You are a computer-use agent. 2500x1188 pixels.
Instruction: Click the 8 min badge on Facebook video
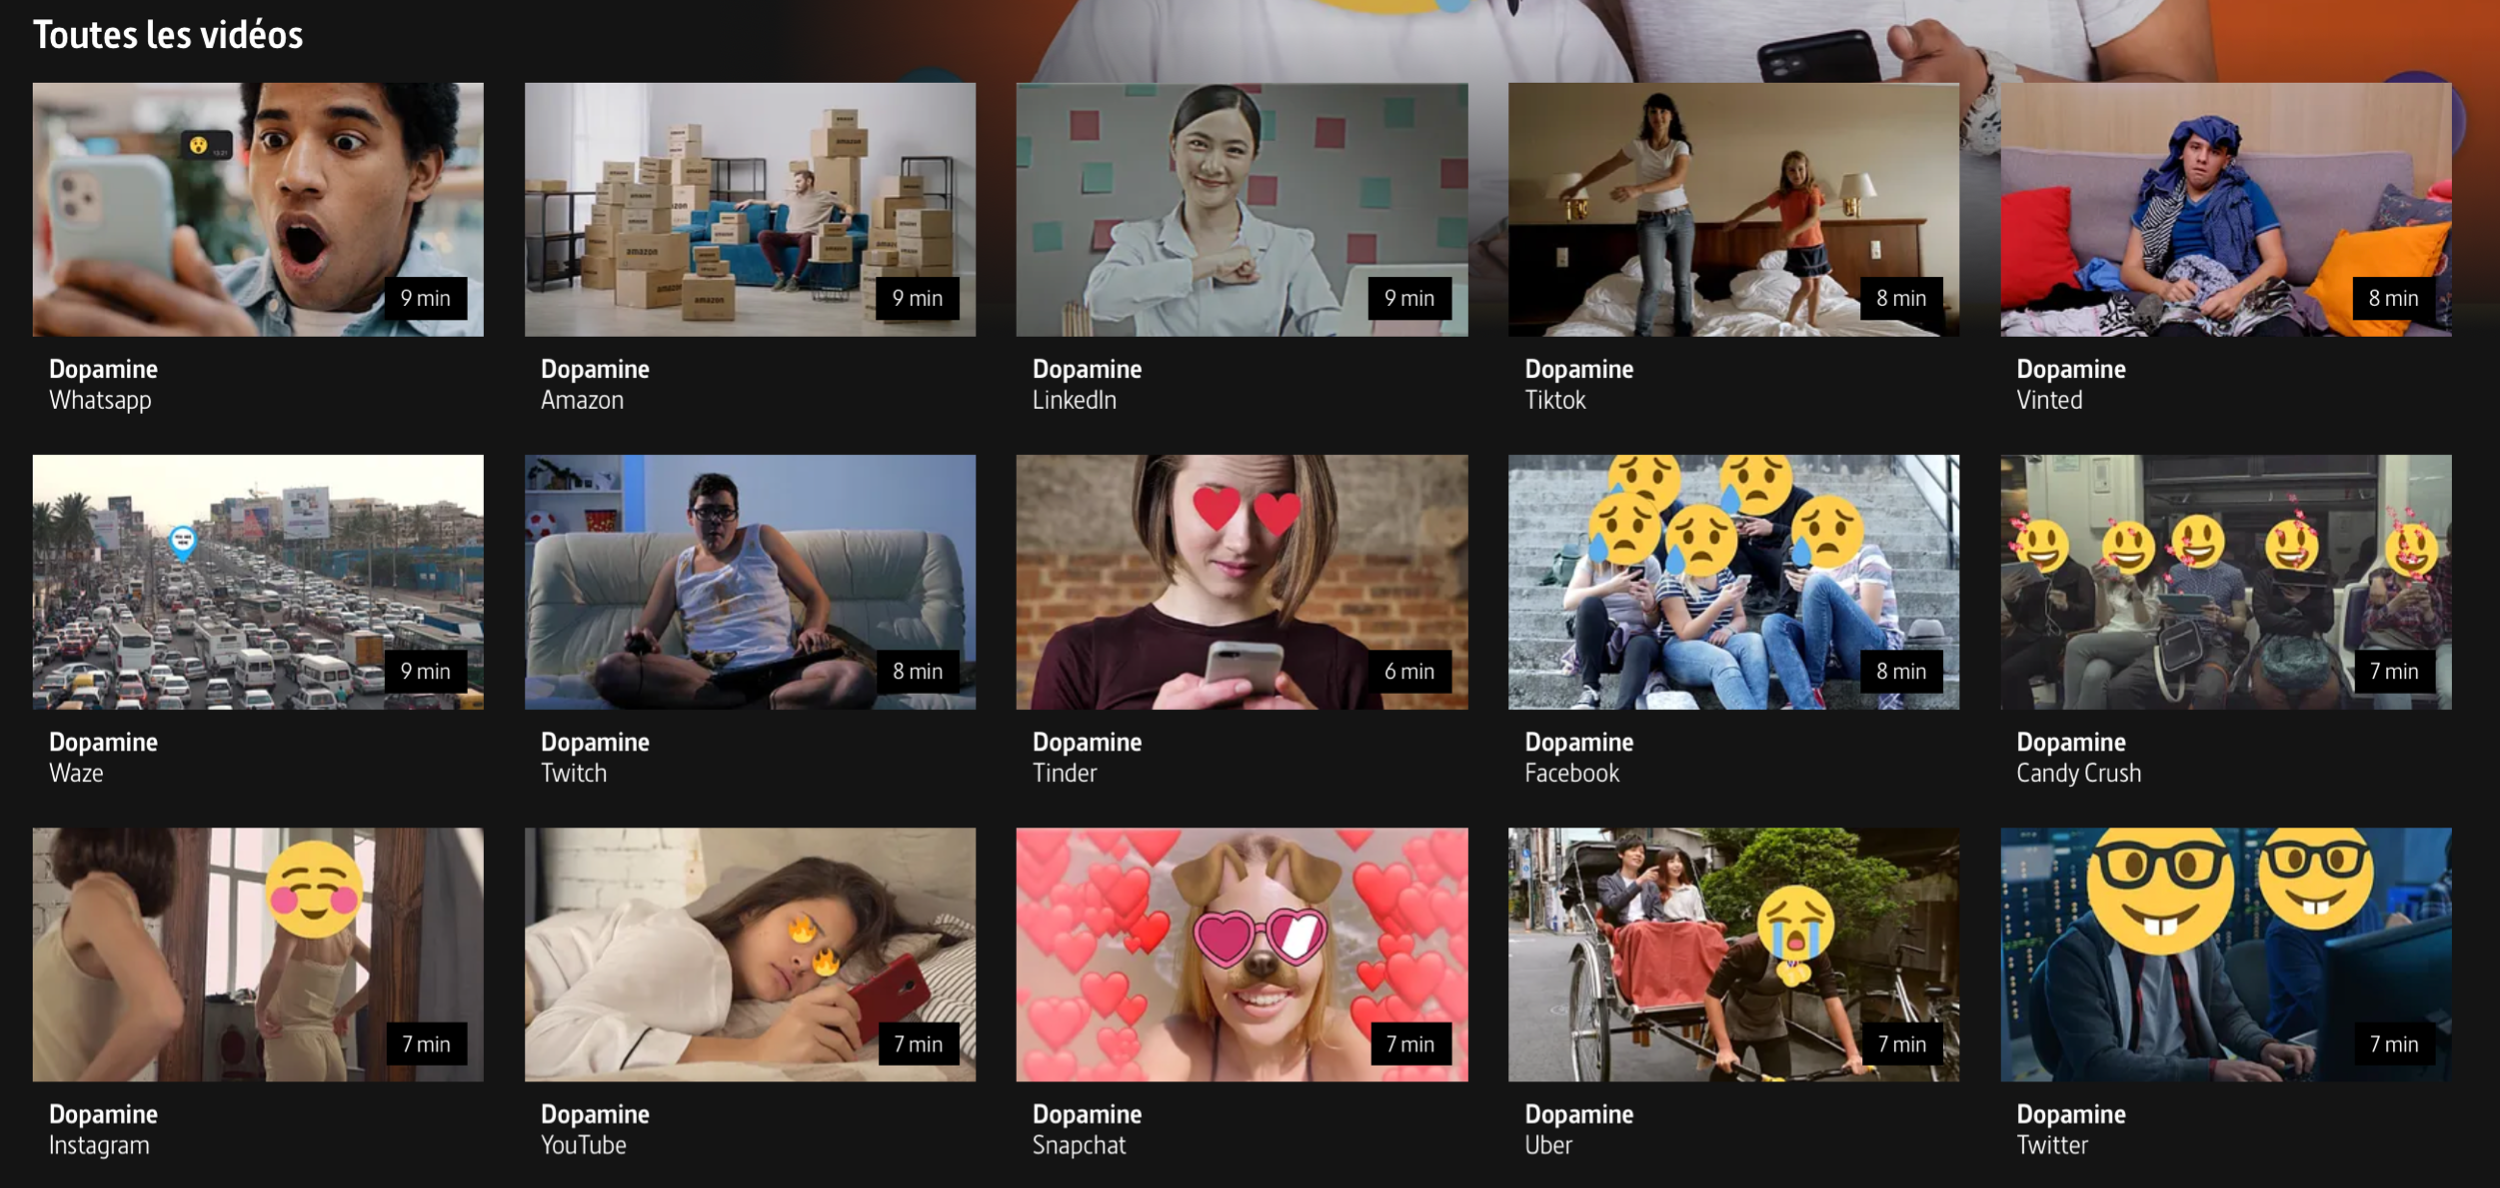(x=1901, y=671)
